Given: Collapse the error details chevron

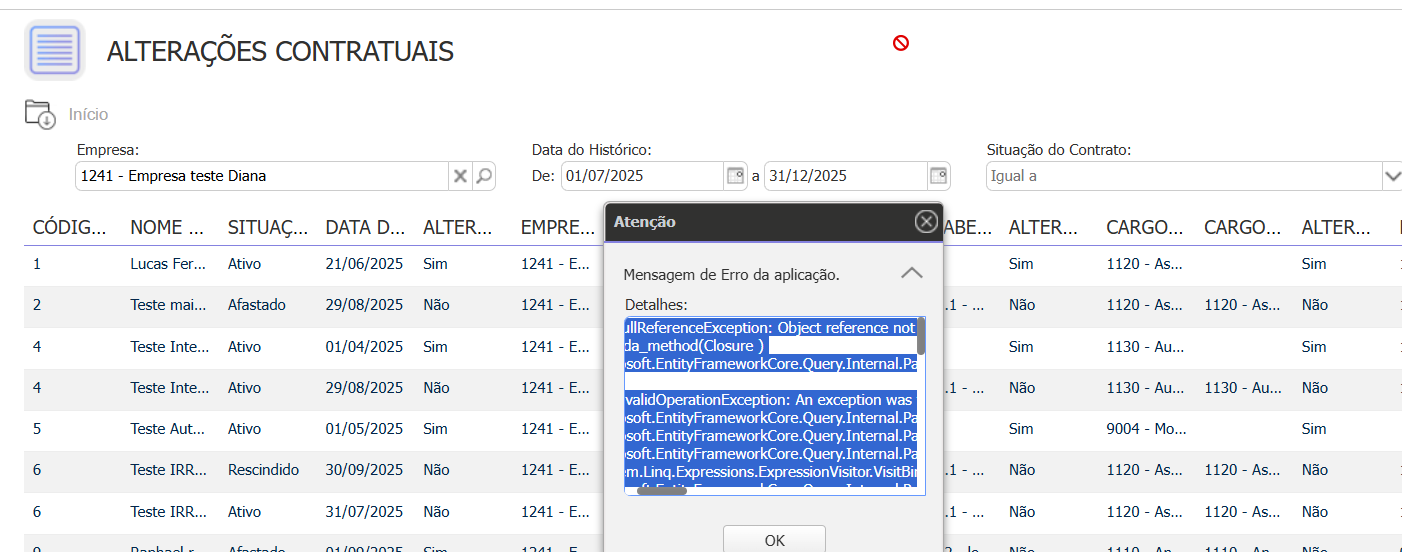Looking at the screenshot, I should click(x=911, y=273).
